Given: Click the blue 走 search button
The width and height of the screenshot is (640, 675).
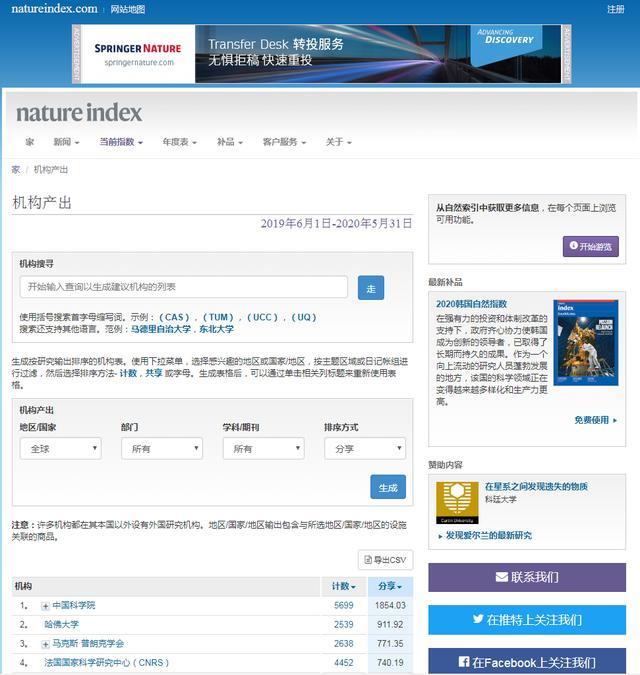Looking at the screenshot, I should pos(371,288).
